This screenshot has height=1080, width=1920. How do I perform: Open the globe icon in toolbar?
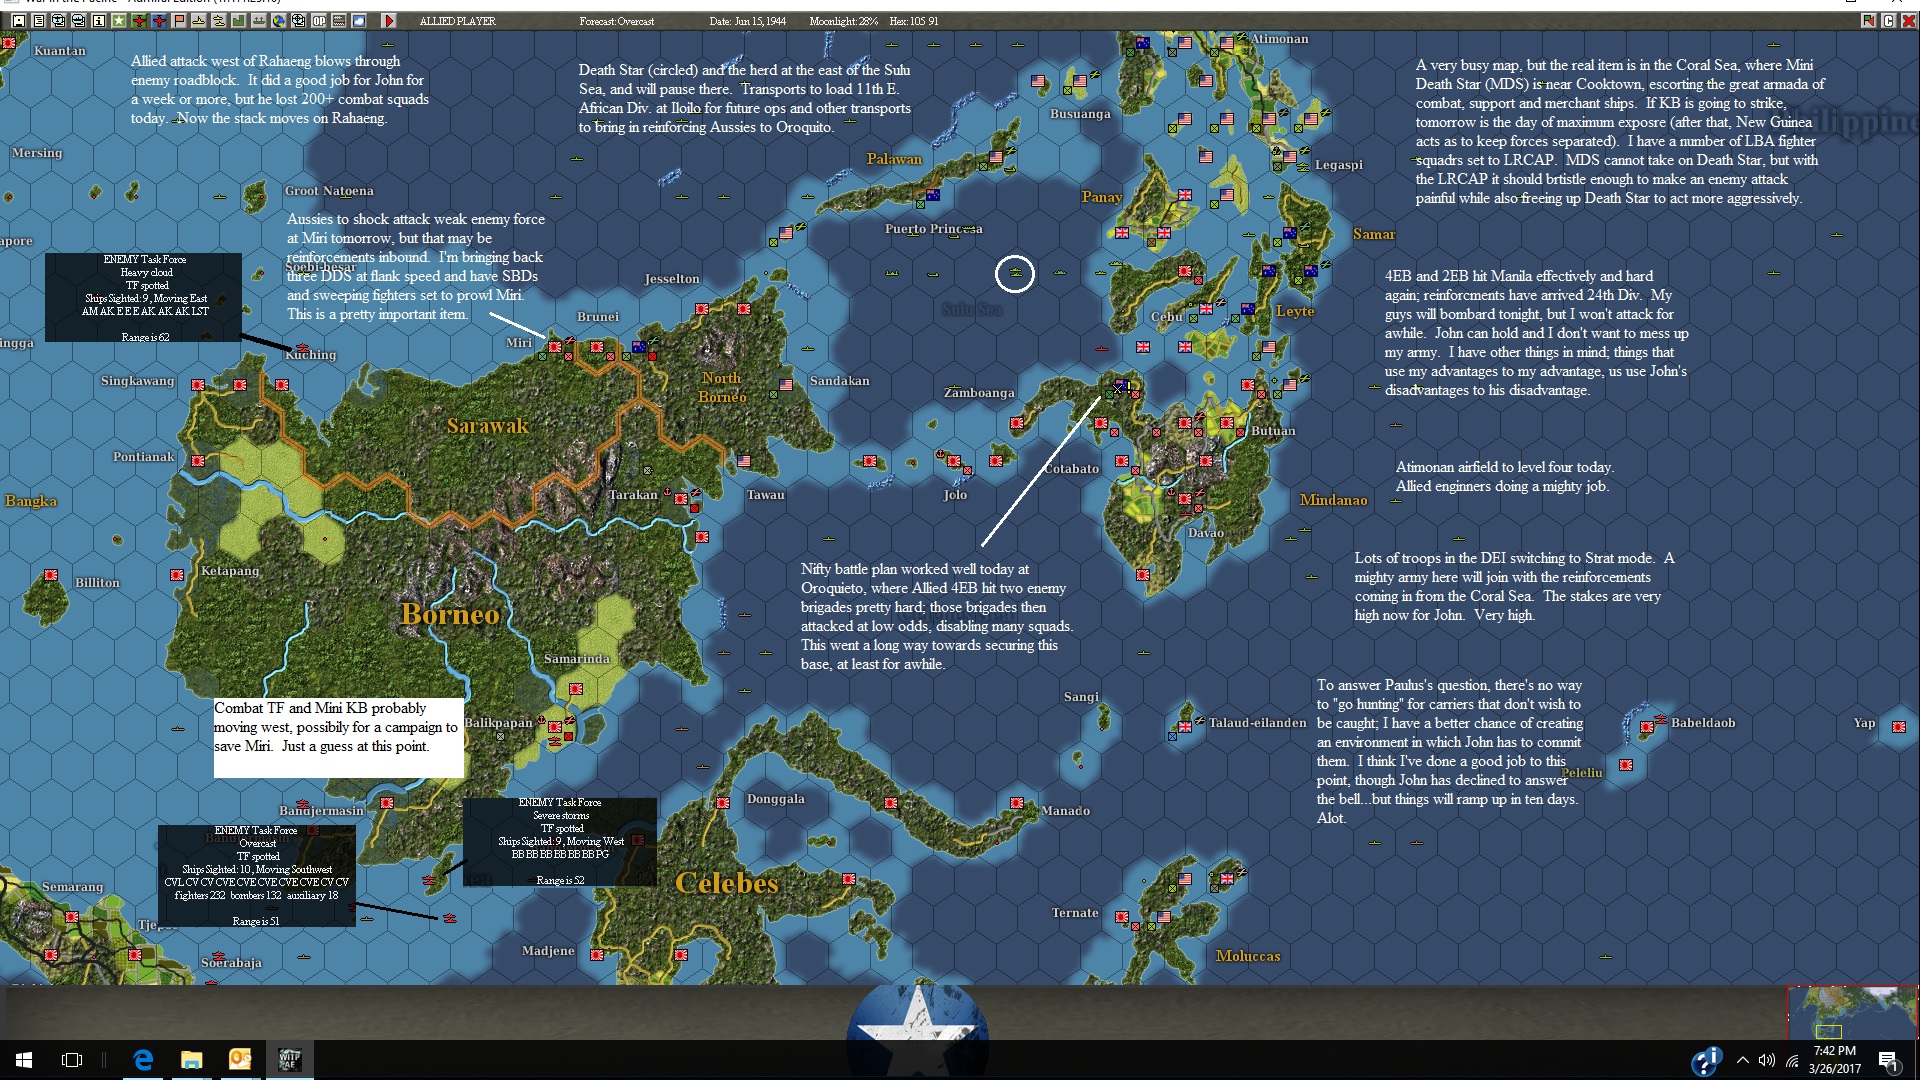pyautogui.click(x=279, y=21)
